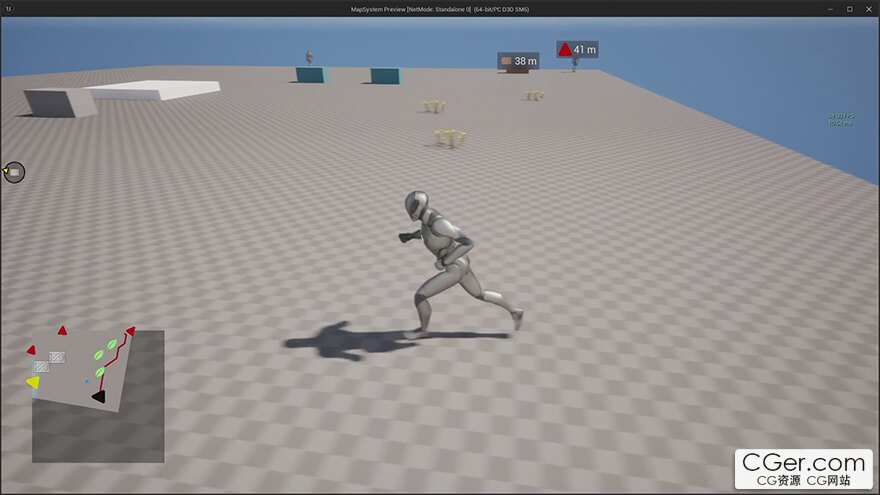880x495 pixels.
Task: Click the left teal box in the distance
Action: click(311, 75)
